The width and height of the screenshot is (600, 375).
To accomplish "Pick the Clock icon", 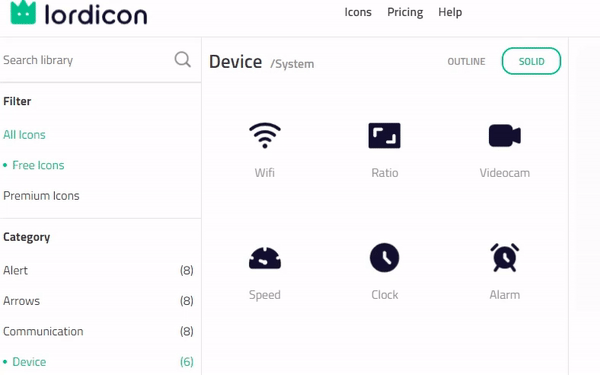I will tap(385, 258).
